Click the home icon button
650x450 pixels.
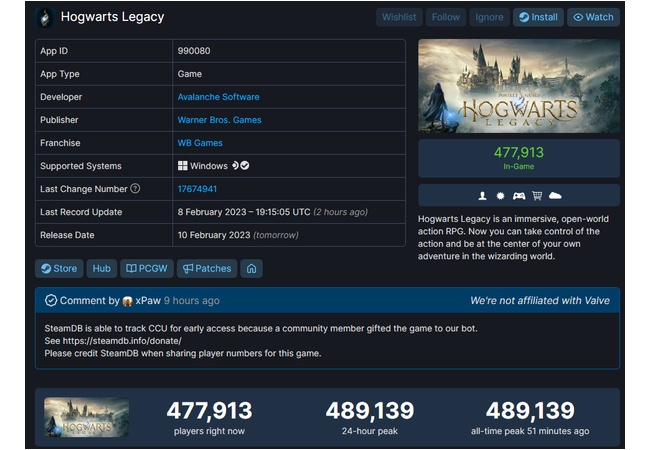point(252,269)
